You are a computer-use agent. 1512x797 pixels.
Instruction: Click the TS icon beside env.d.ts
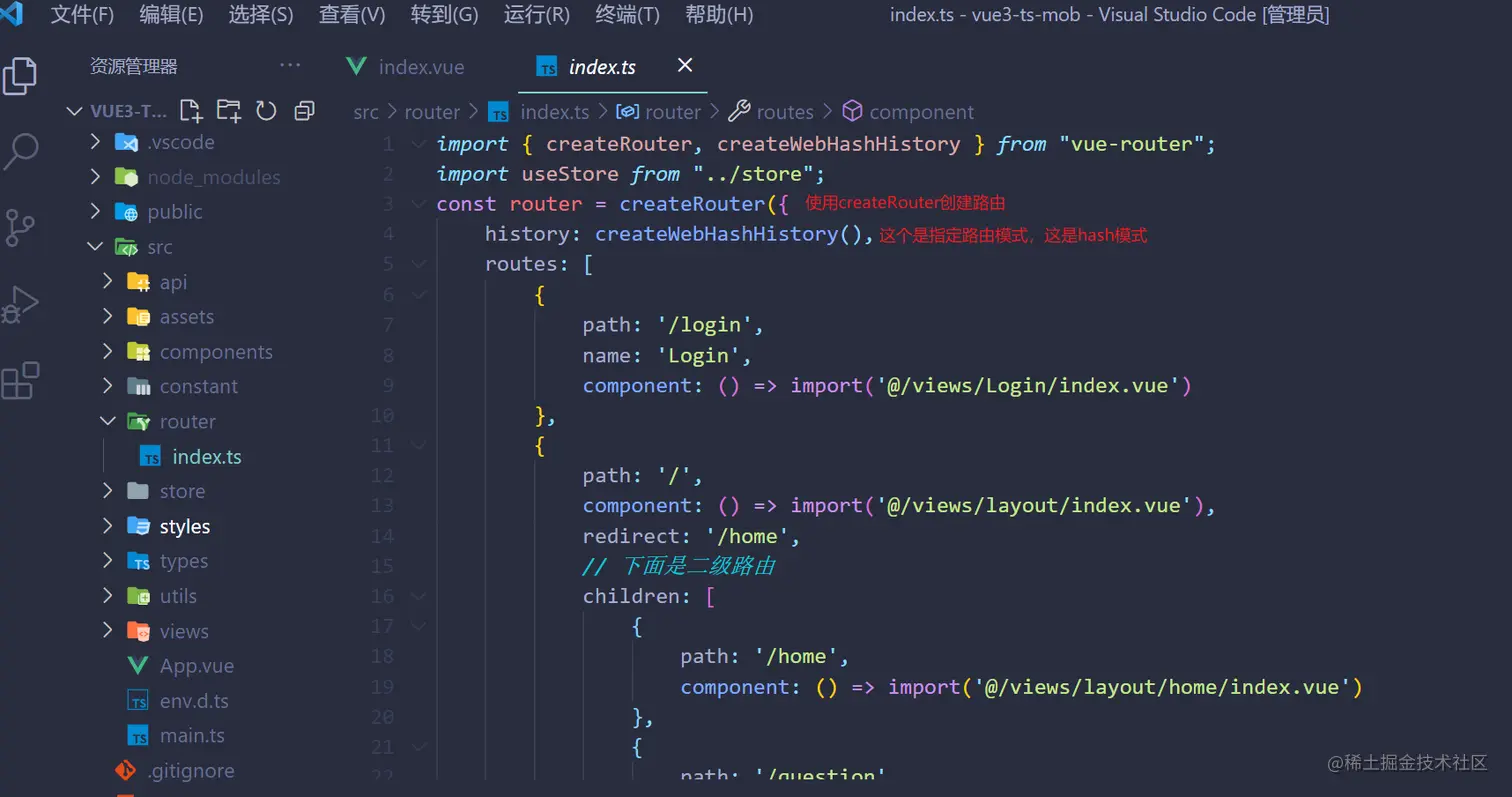coord(139,701)
